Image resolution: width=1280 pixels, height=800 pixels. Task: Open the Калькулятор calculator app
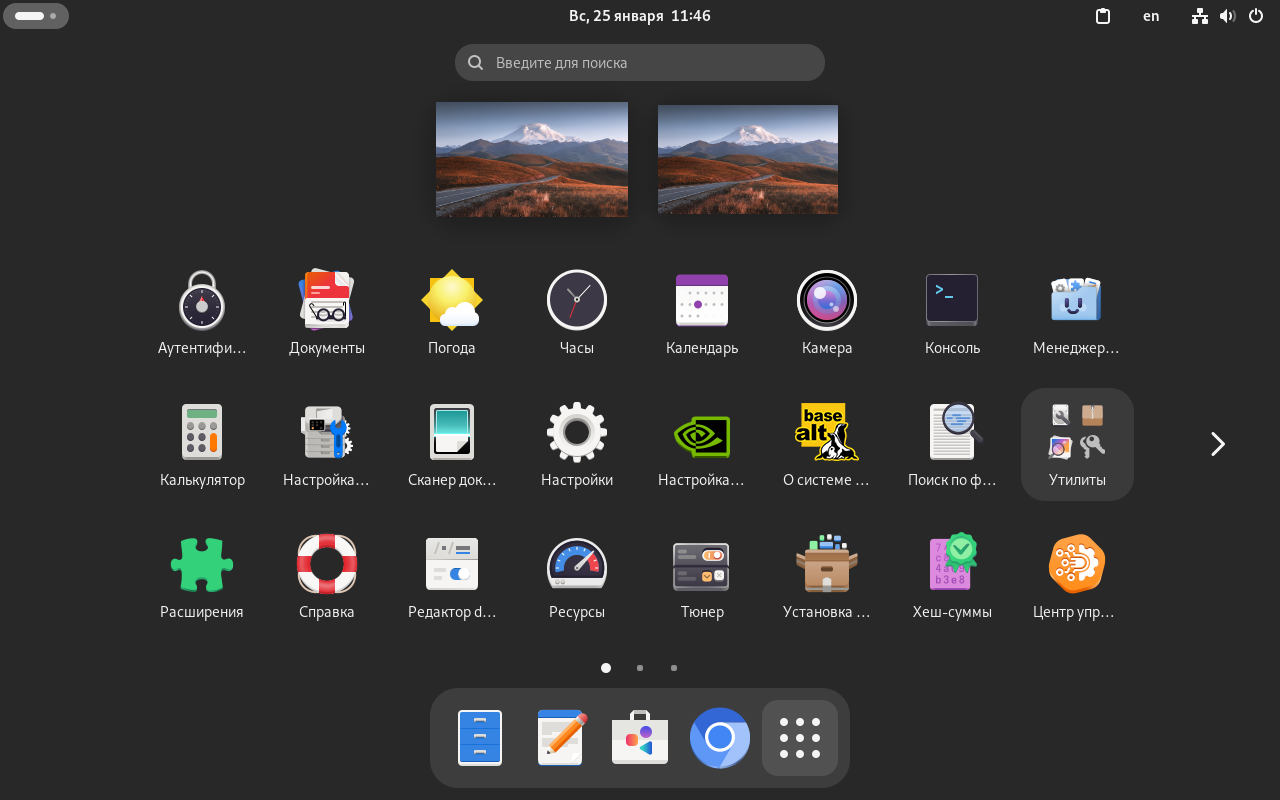pyautogui.click(x=202, y=432)
